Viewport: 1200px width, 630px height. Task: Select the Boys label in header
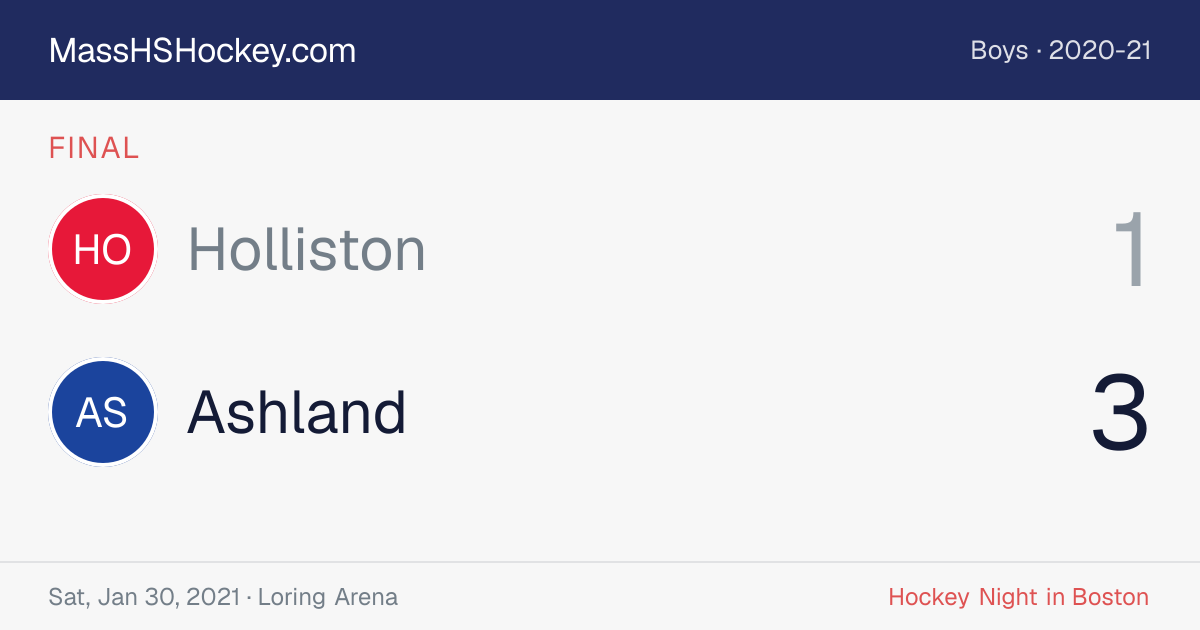pos(999,51)
